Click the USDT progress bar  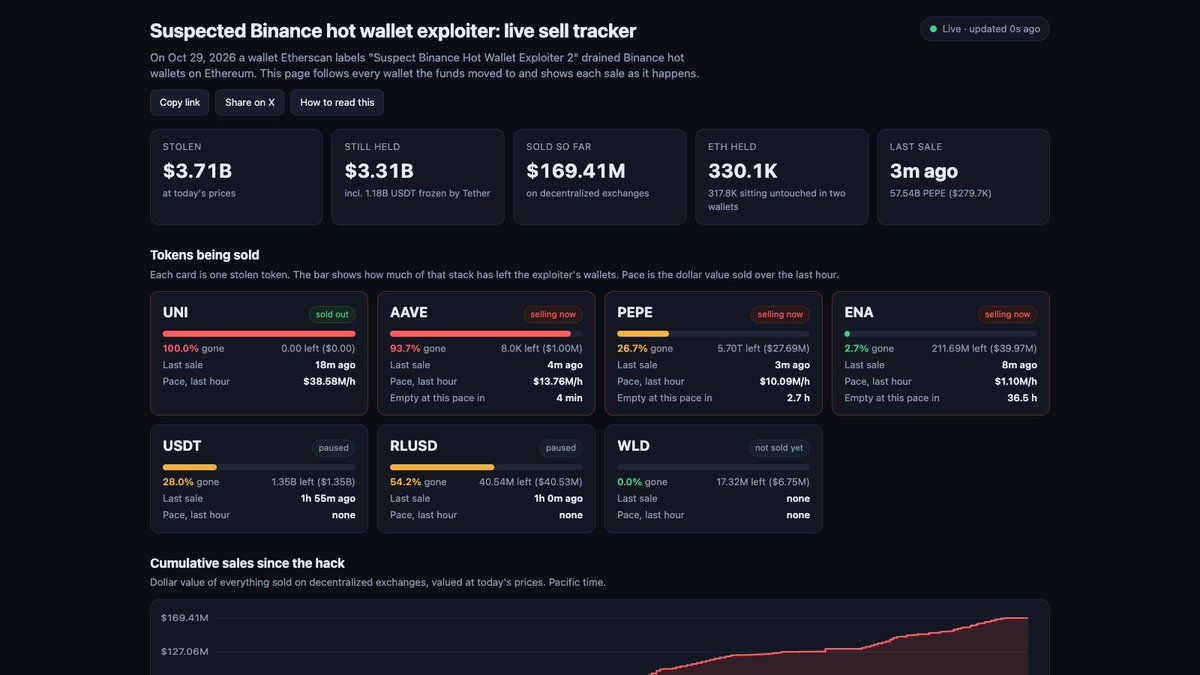259,467
